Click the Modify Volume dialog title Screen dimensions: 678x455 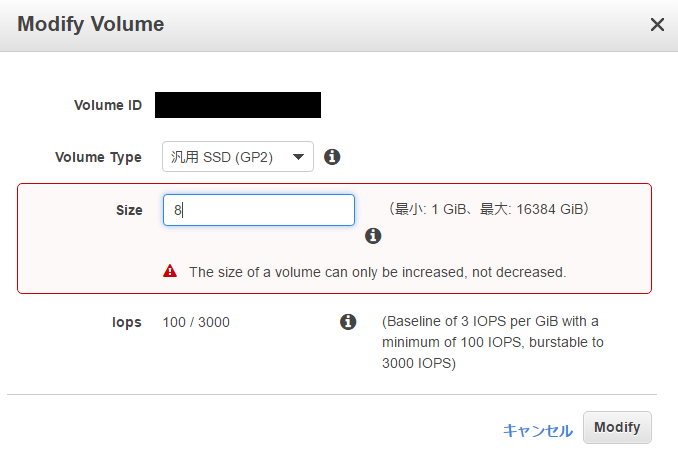[x=91, y=24]
